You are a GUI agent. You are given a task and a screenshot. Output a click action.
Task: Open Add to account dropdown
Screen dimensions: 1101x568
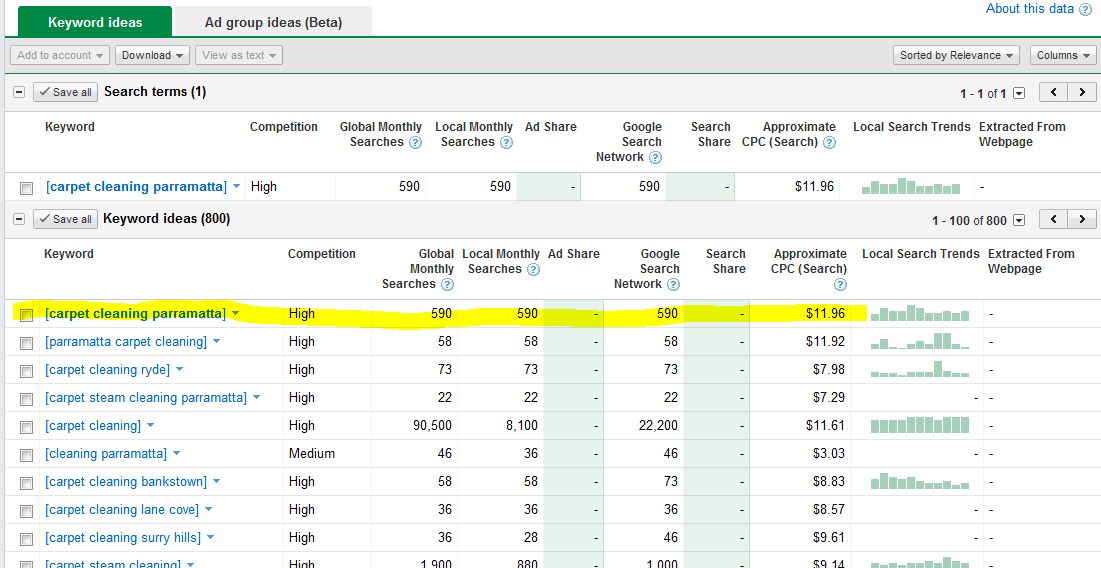tap(60, 55)
